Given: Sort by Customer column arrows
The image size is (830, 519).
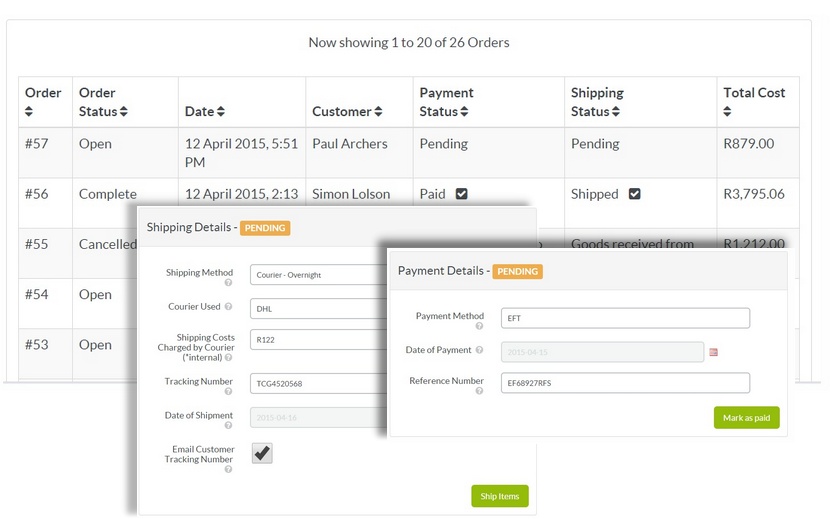Looking at the screenshot, I should (378, 112).
